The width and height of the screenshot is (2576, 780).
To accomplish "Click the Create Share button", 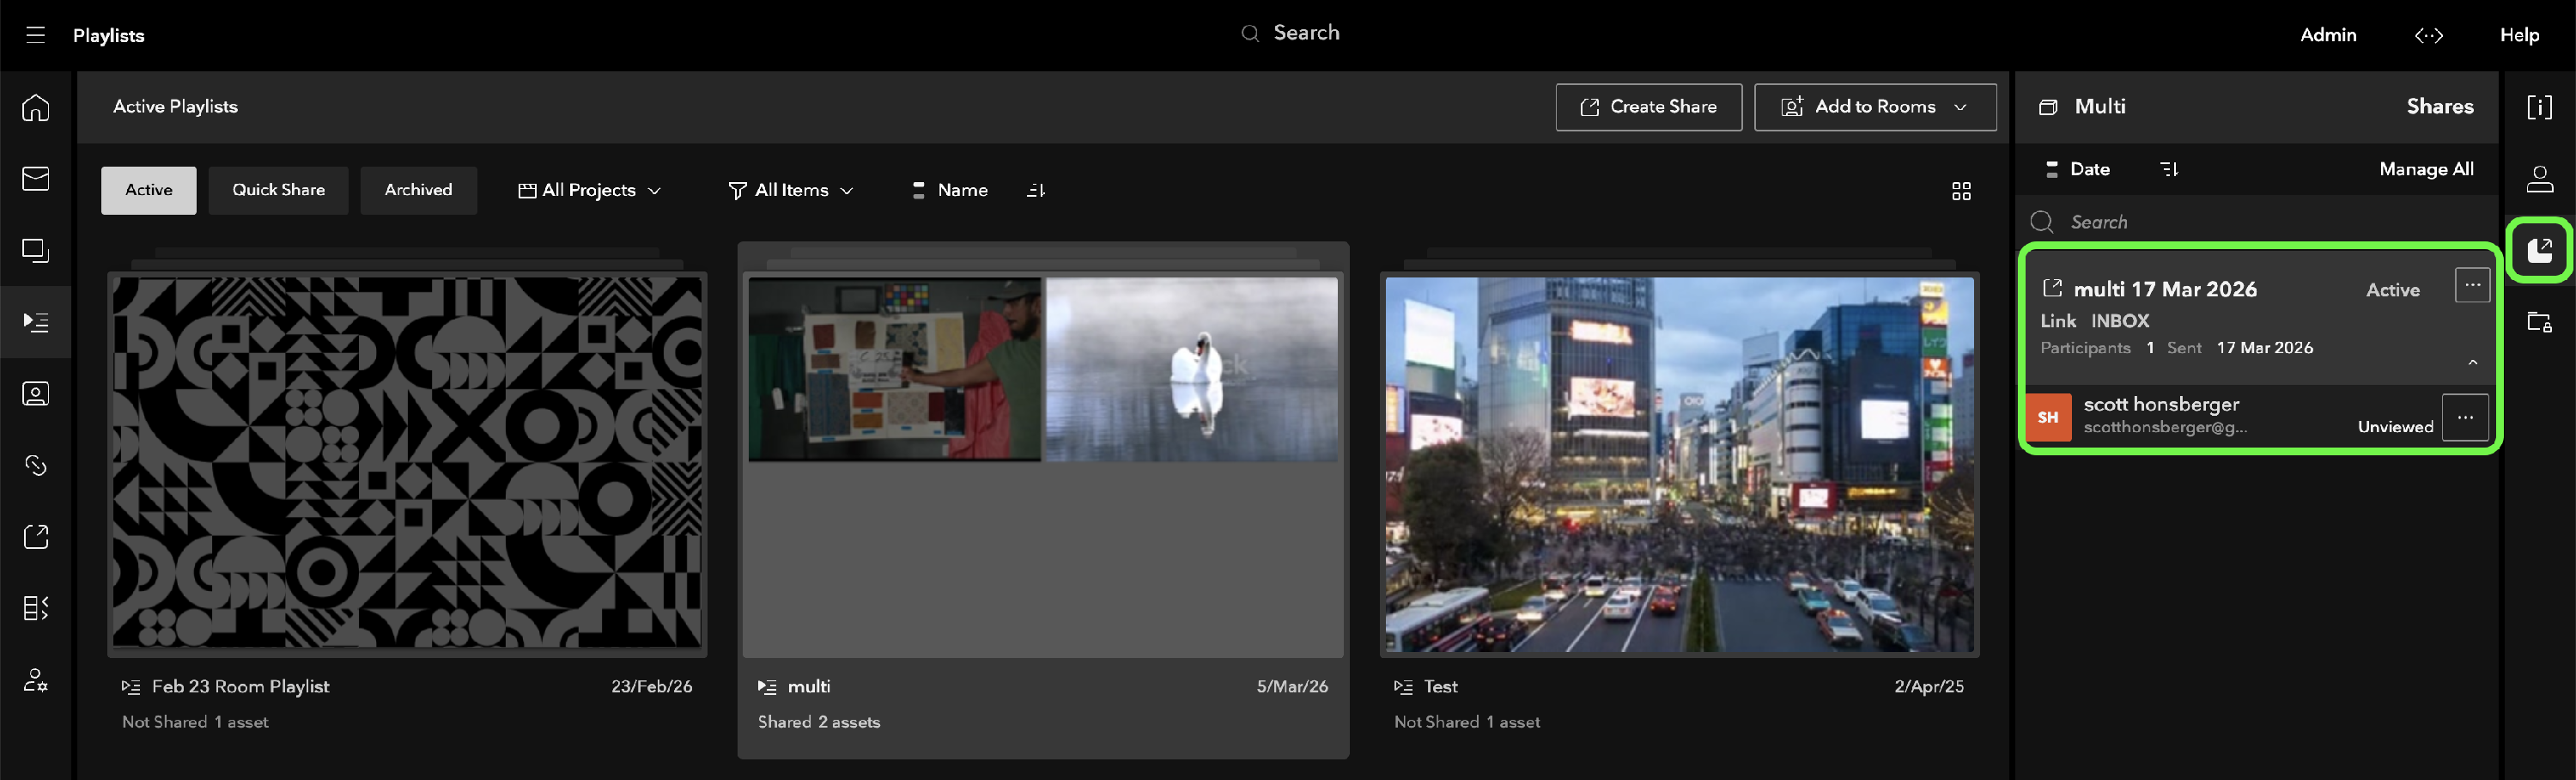I will 1648,107.
